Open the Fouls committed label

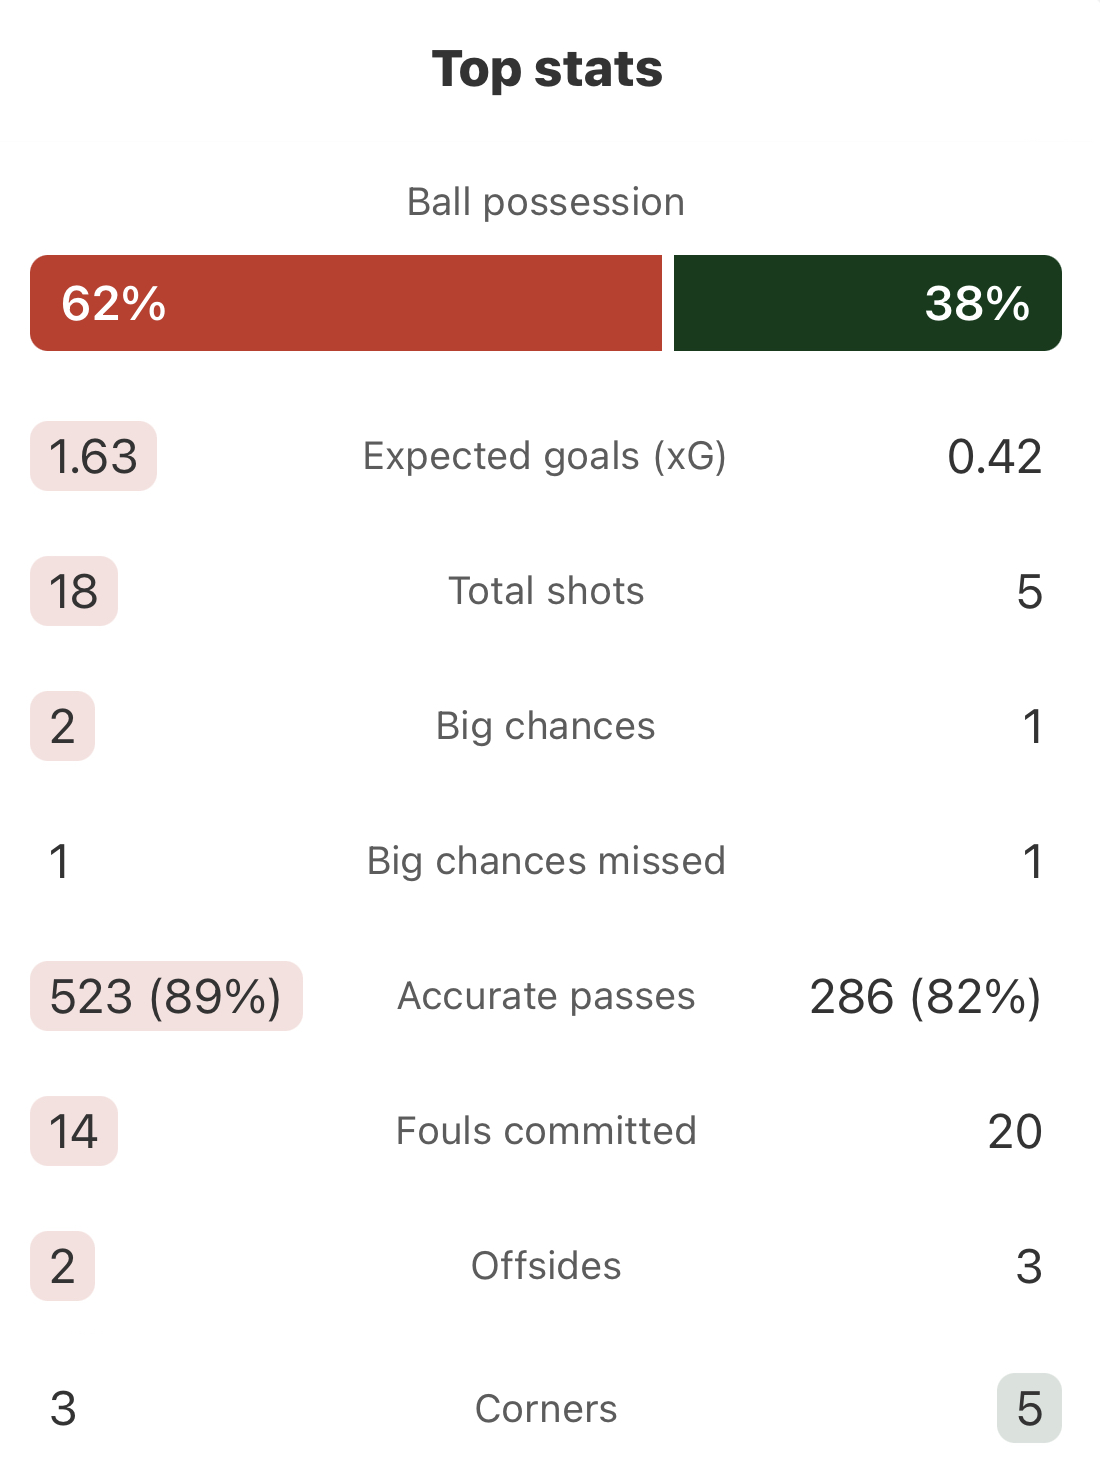tap(546, 1131)
